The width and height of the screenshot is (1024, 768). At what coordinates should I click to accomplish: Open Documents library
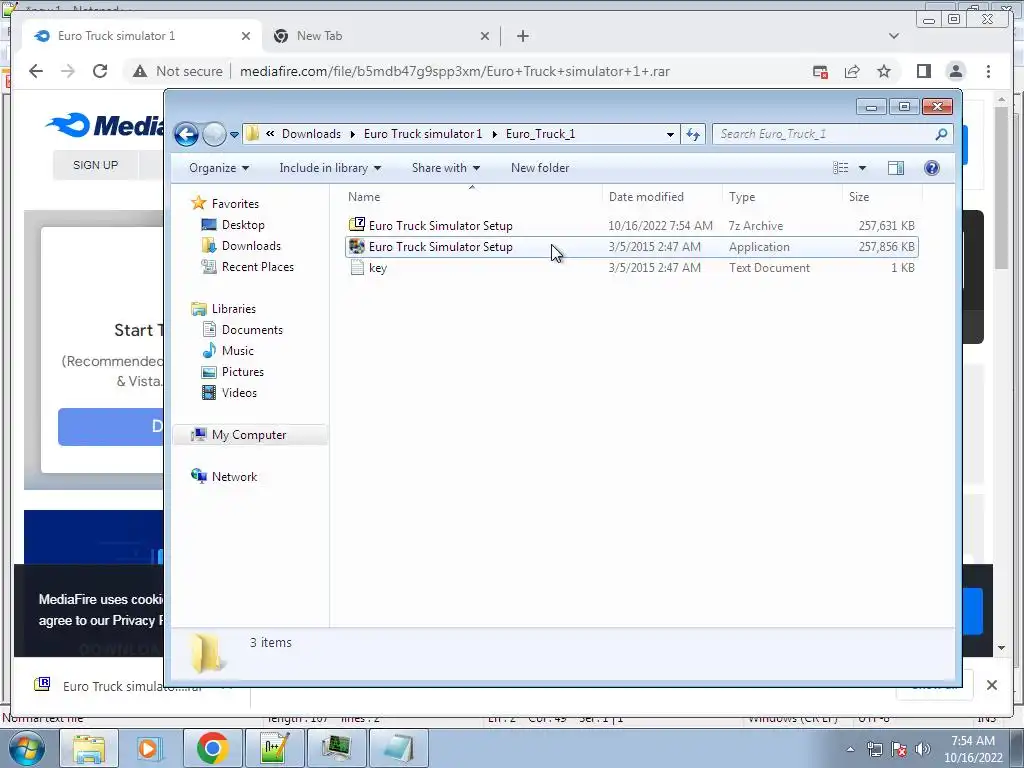(x=252, y=330)
